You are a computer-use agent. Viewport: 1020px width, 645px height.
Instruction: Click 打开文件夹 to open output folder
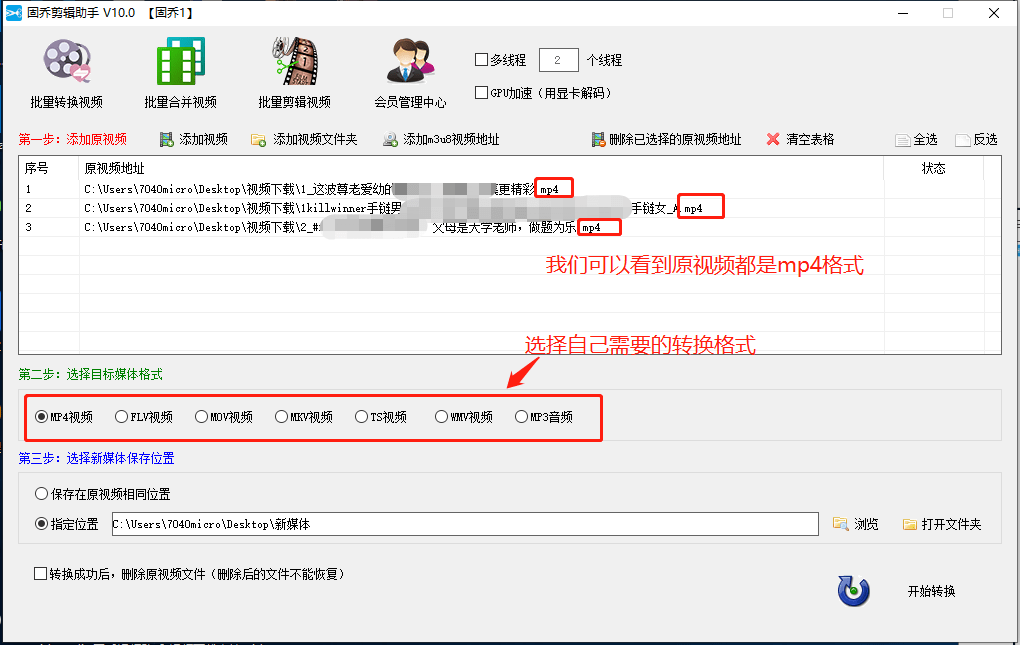coord(941,524)
